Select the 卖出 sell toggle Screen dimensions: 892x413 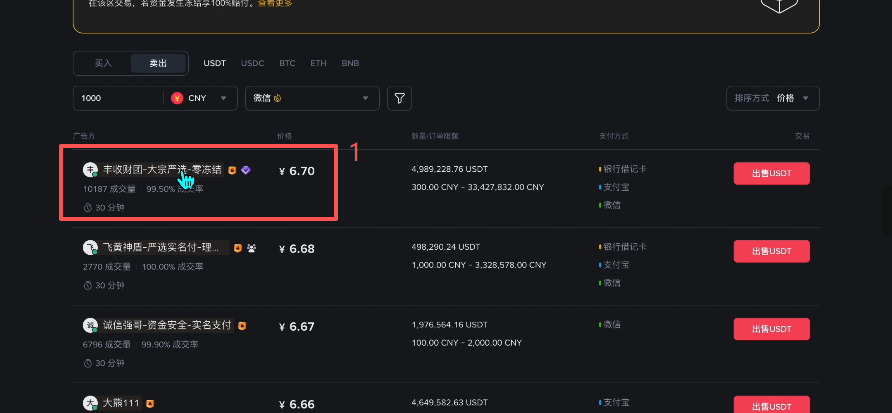pyautogui.click(x=158, y=63)
